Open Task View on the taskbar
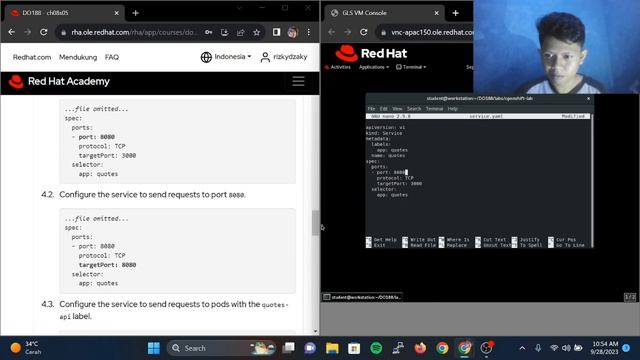Viewport: 640px width, 360px height. (x=289, y=348)
